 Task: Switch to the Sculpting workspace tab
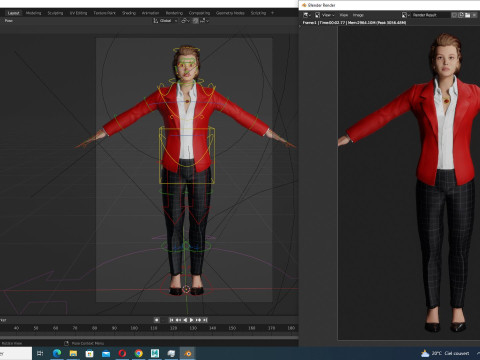(55, 13)
